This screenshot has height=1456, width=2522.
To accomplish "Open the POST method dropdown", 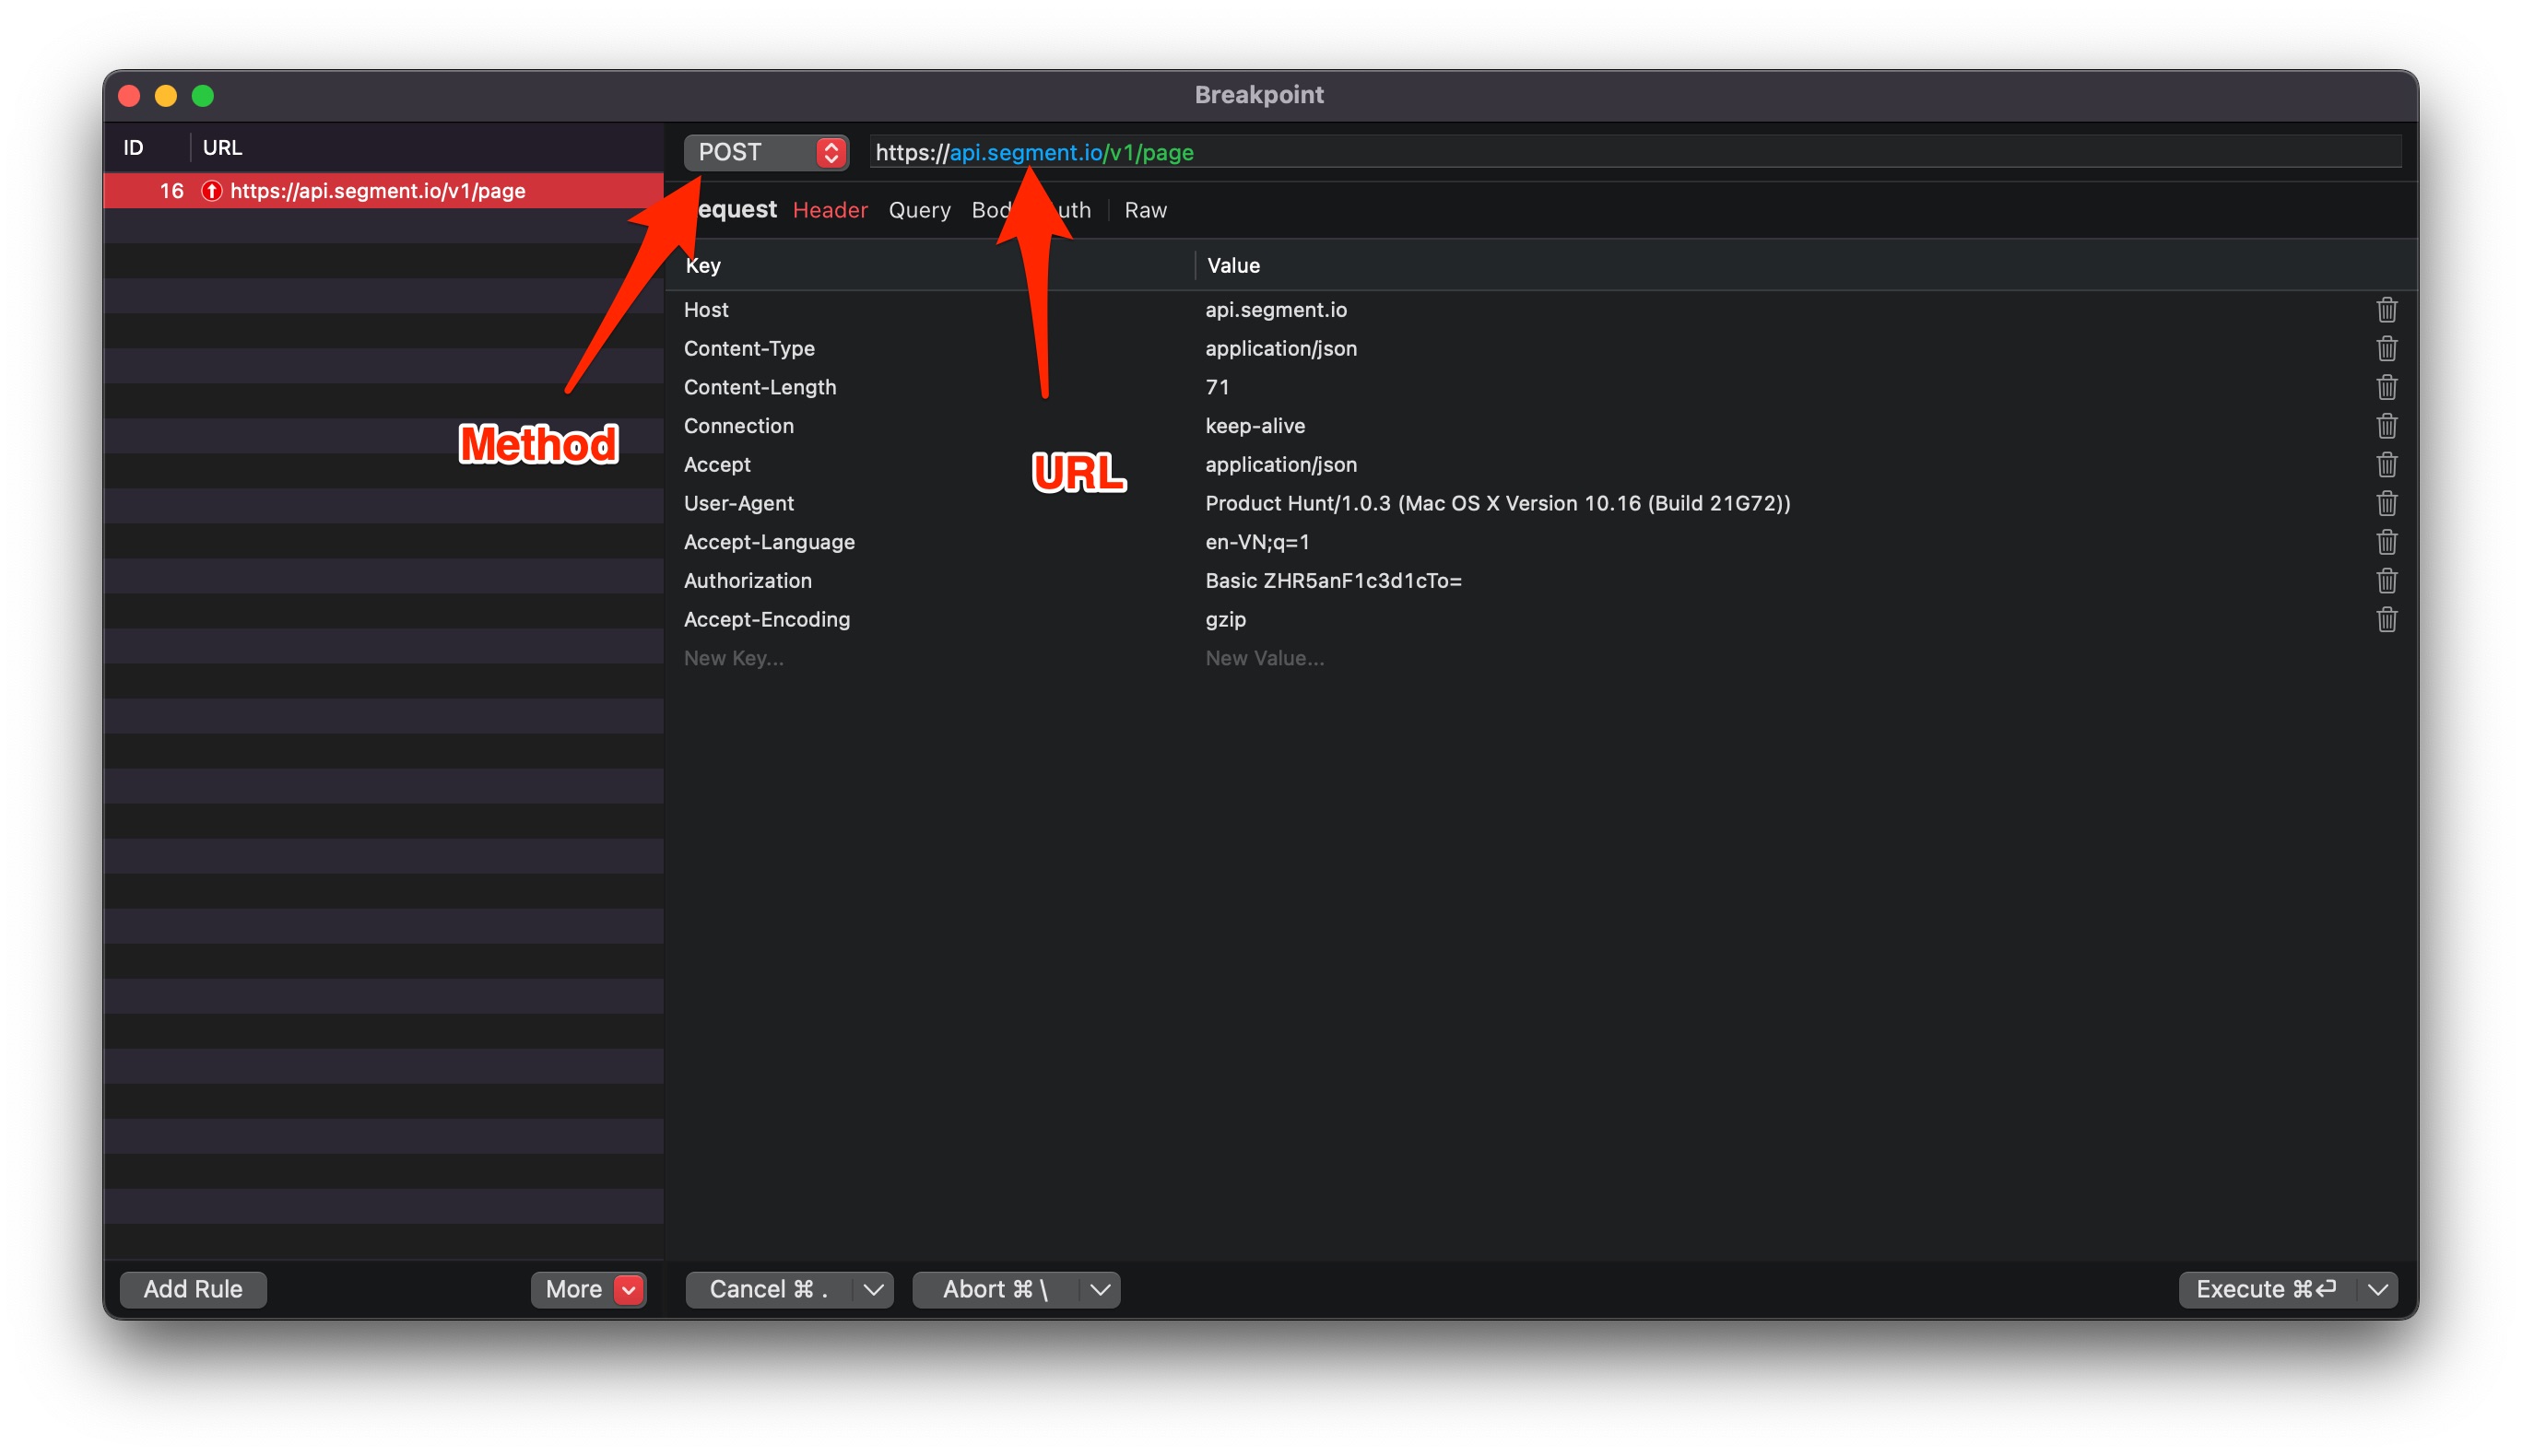I will (766, 152).
